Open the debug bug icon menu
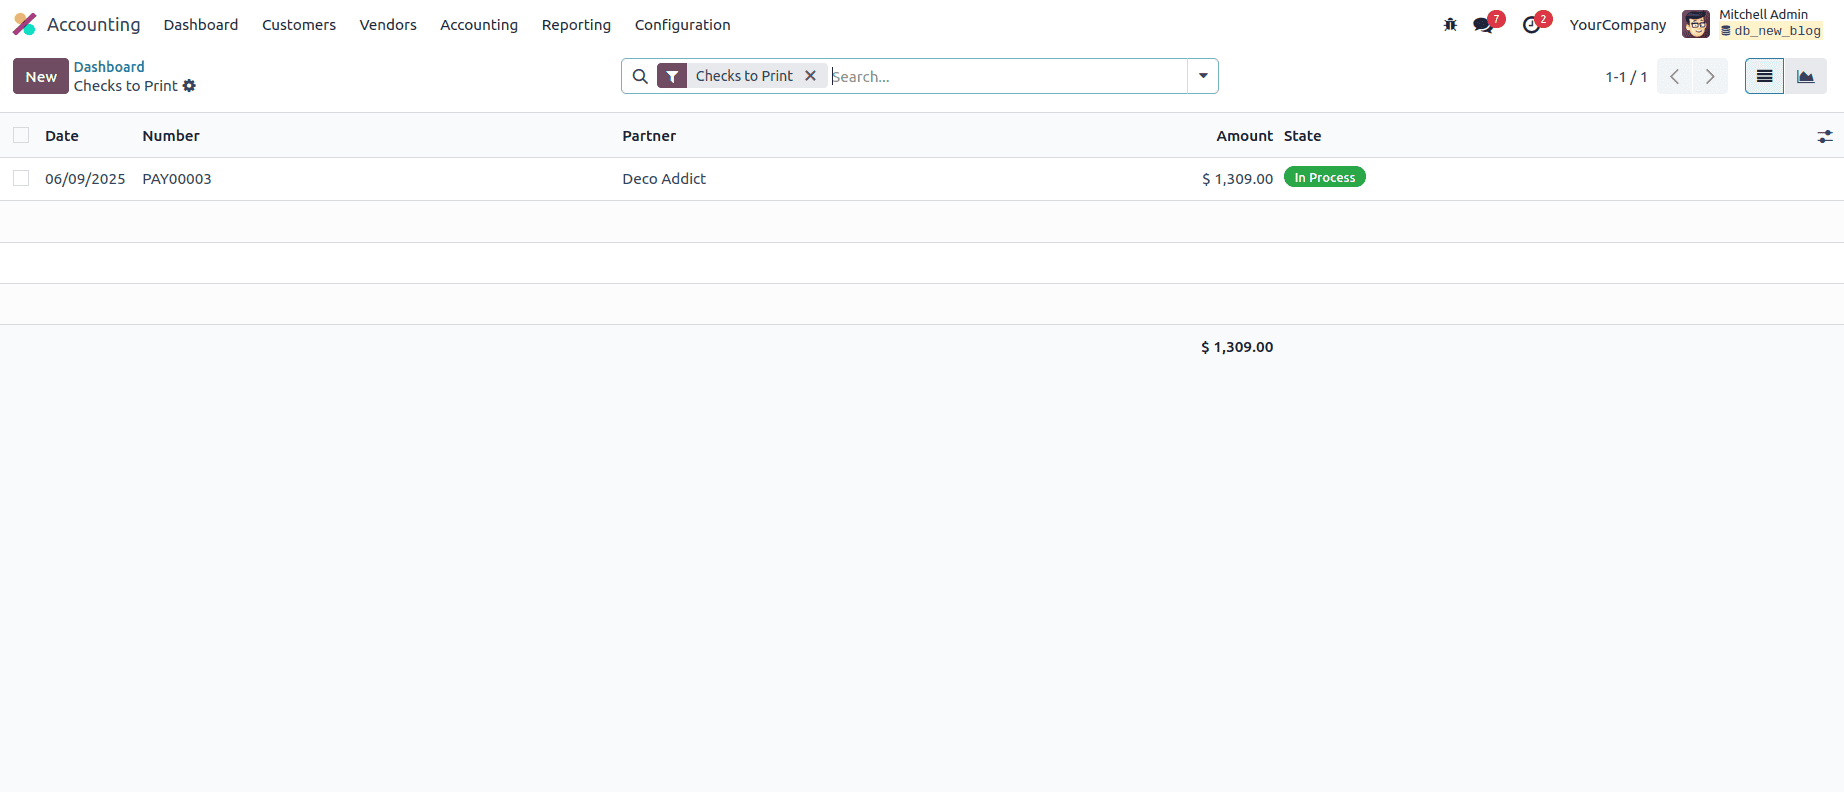Viewport: 1844px width, 792px height. coord(1450,24)
